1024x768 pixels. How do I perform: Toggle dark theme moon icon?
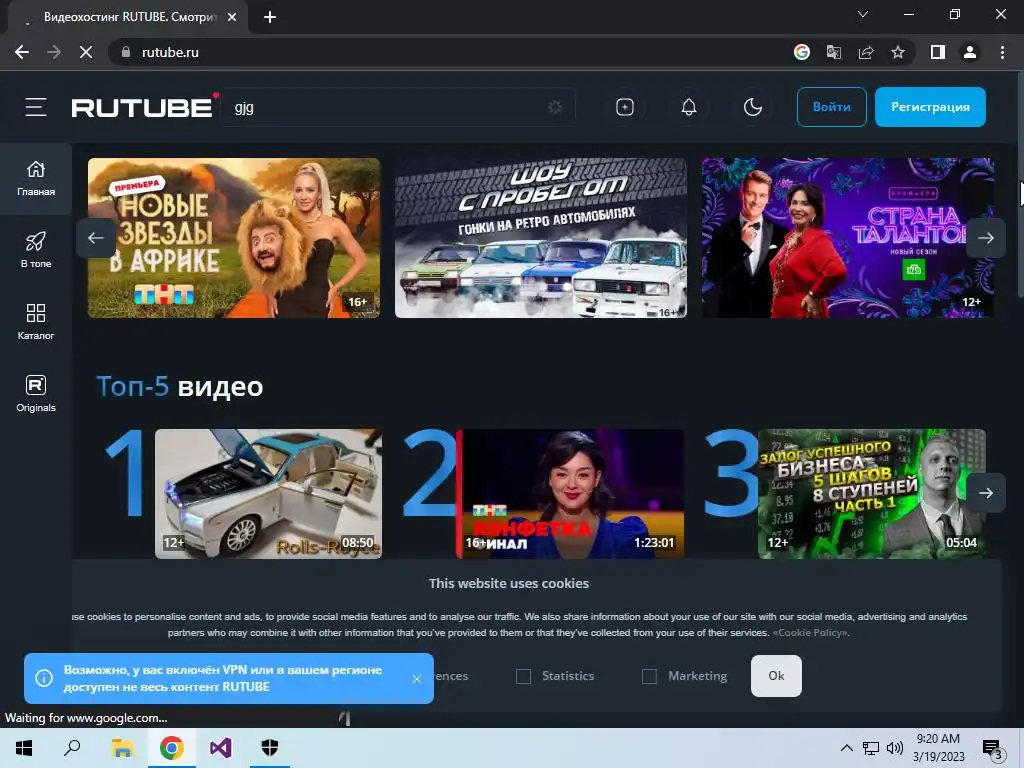(x=752, y=107)
